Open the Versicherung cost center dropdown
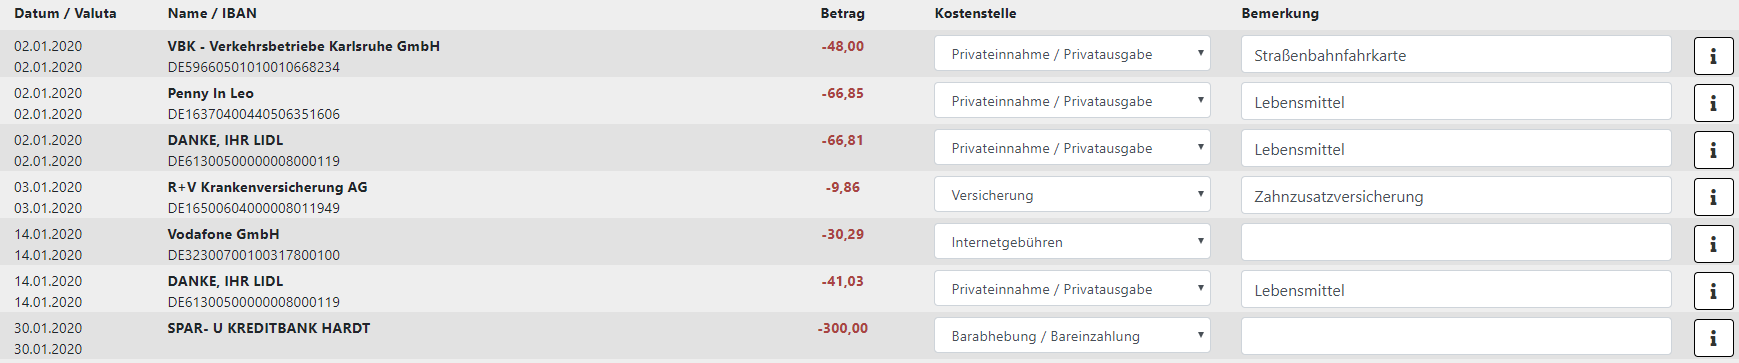The image size is (1739, 363). click(1072, 195)
